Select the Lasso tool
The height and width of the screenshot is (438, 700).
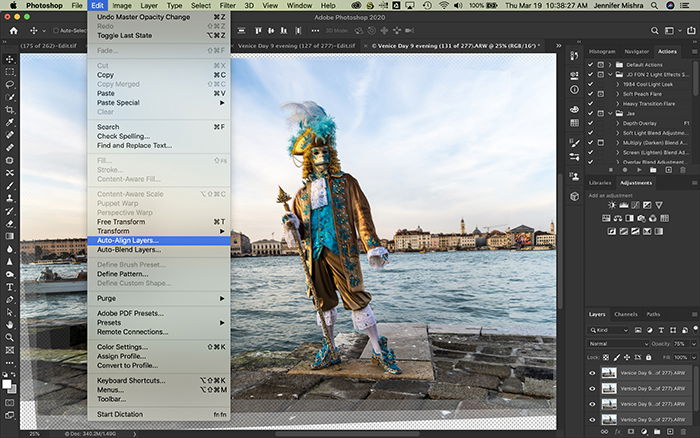coord(9,84)
